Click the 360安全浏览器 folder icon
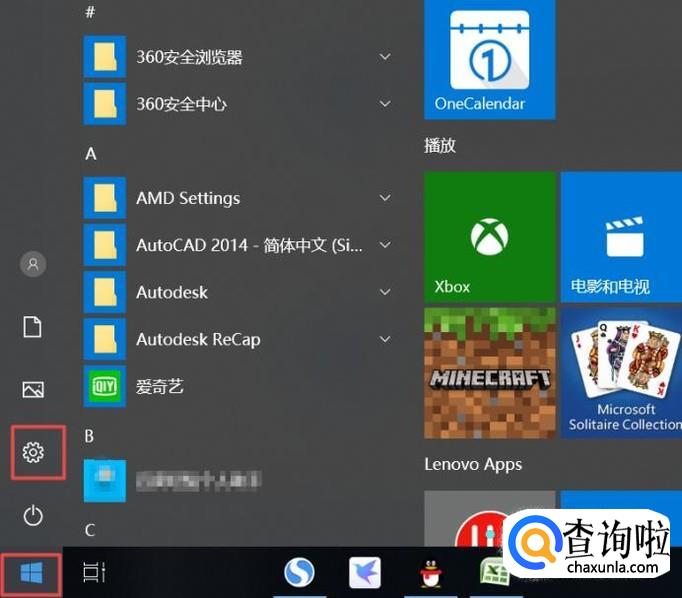Screen dimensions: 682x598 (x=105, y=57)
